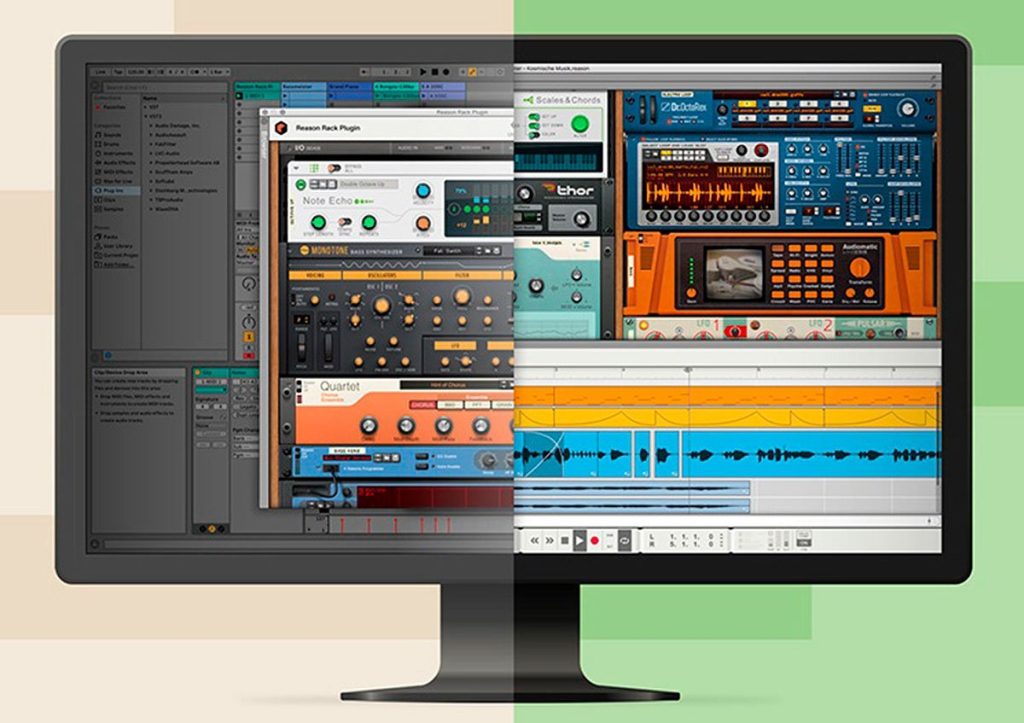Click the green Alter button on Scales & Chords
The image size is (1024, 723).
pos(579,123)
